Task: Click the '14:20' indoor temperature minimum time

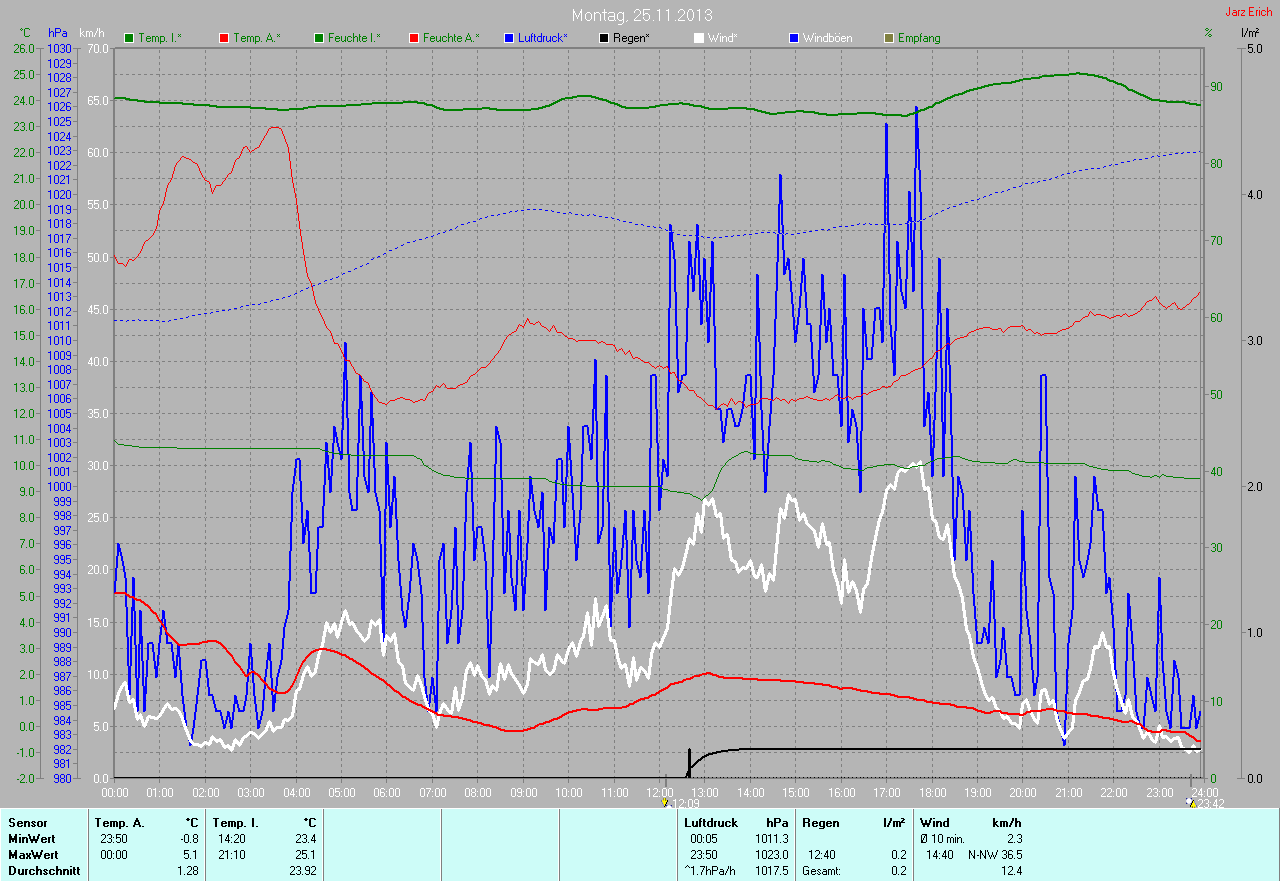Action: coord(232,839)
